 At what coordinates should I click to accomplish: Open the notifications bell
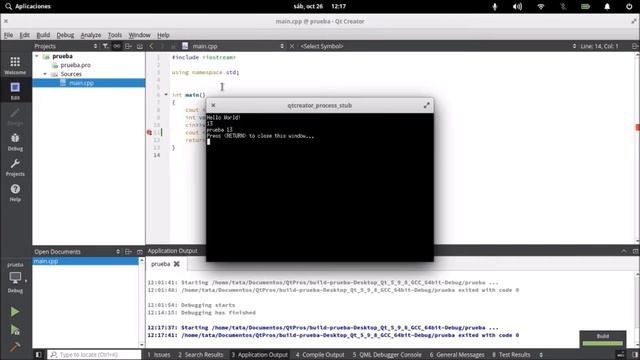(607, 7)
